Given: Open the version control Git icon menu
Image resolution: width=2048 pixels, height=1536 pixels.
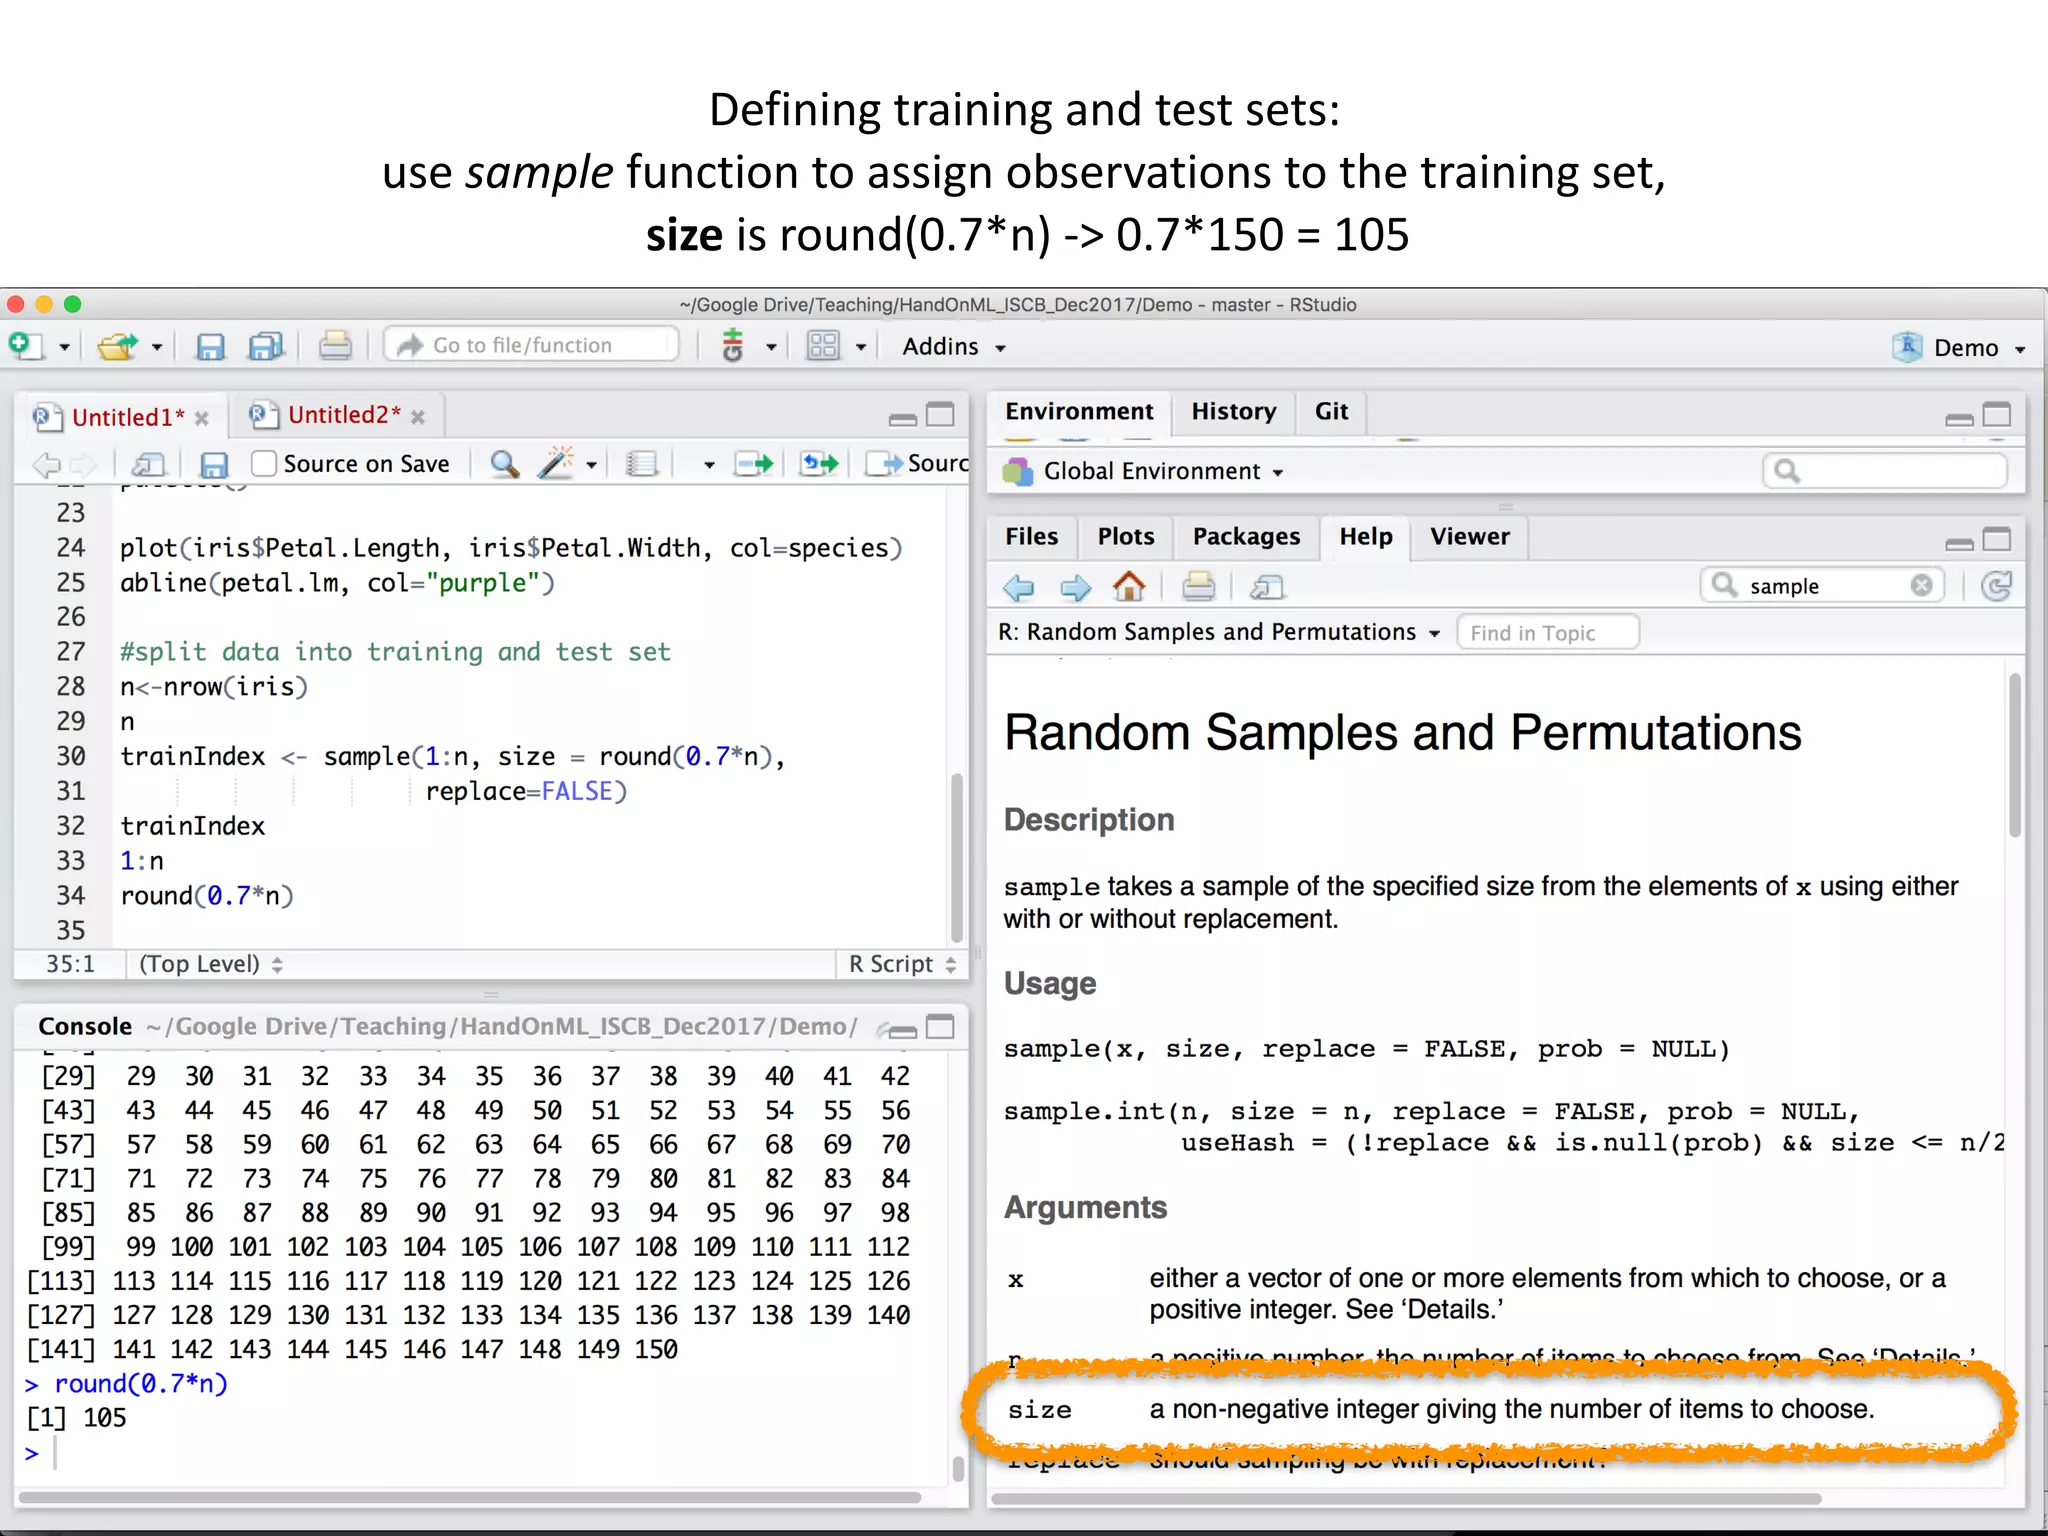Looking at the screenshot, I should 733,346.
